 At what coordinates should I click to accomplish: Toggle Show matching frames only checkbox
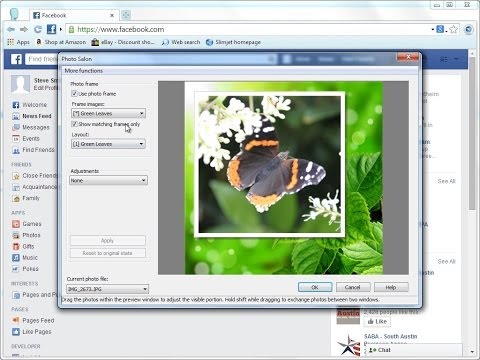pos(74,124)
